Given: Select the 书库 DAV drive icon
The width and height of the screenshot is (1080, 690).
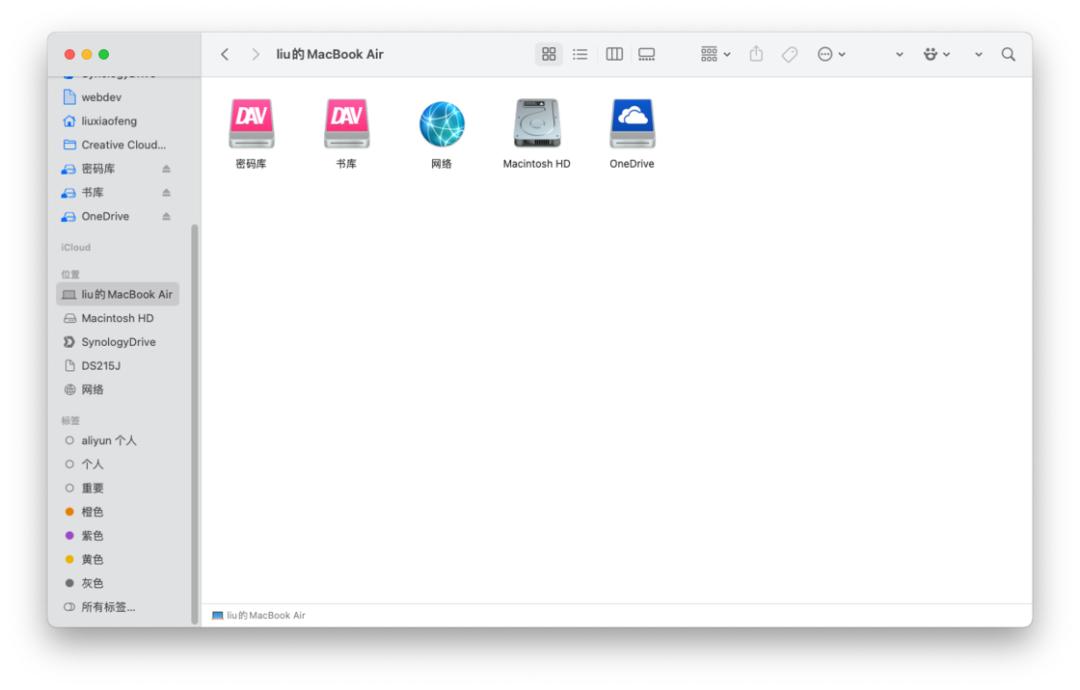Looking at the screenshot, I should coord(346,124).
